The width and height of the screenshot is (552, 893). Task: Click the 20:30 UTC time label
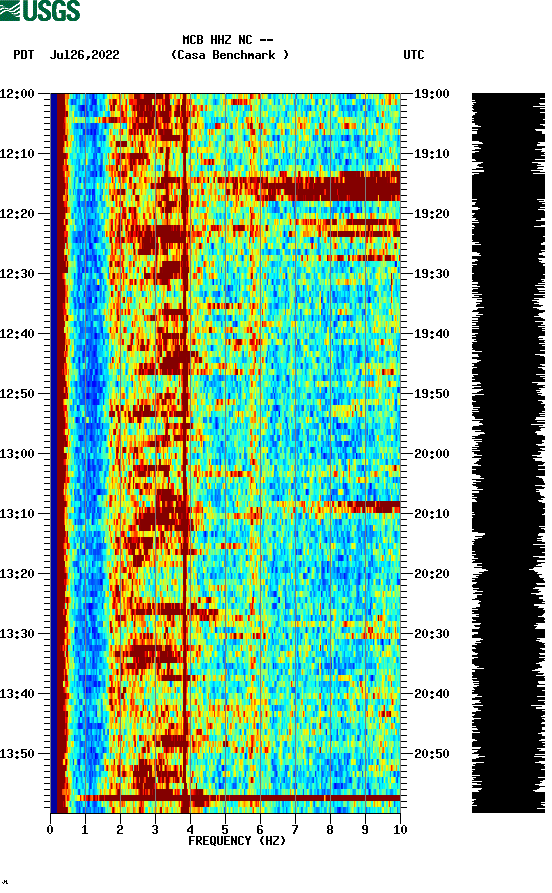tap(432, 634)
